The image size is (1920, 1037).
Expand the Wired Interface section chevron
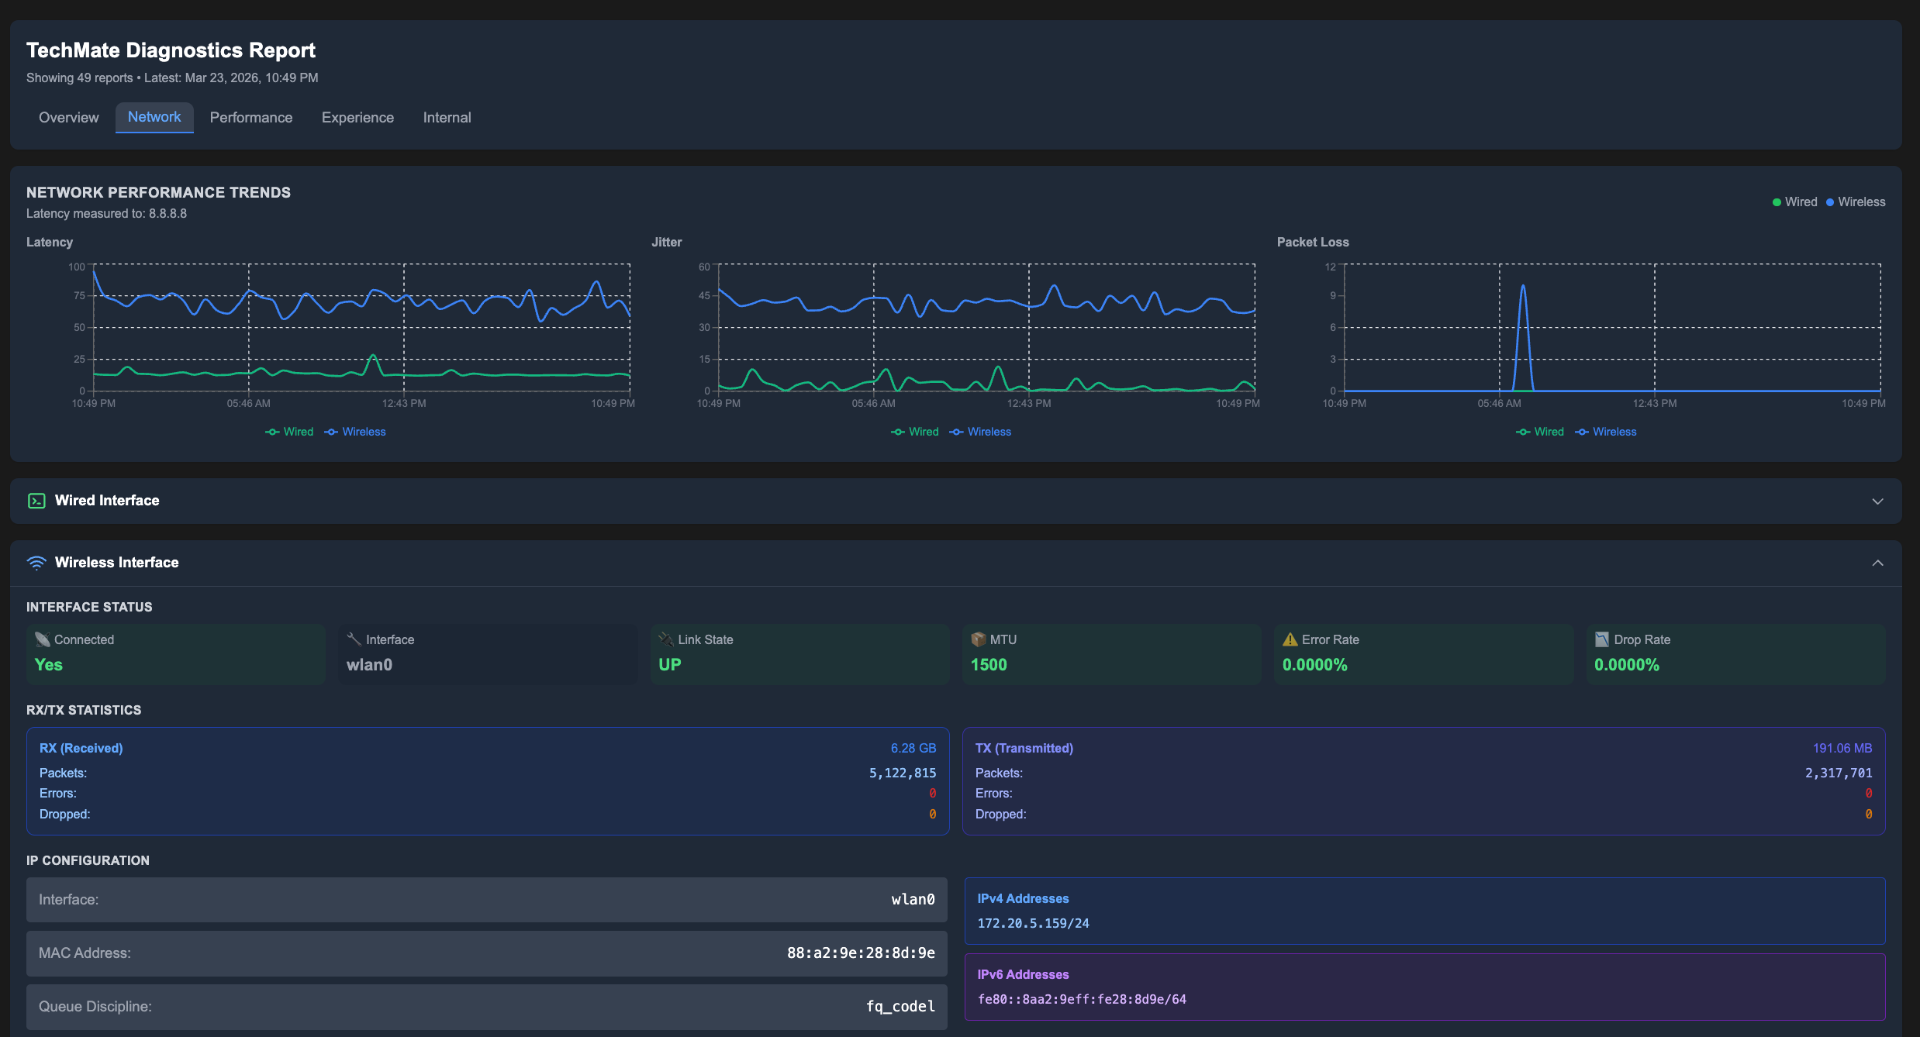point(1877,501)
